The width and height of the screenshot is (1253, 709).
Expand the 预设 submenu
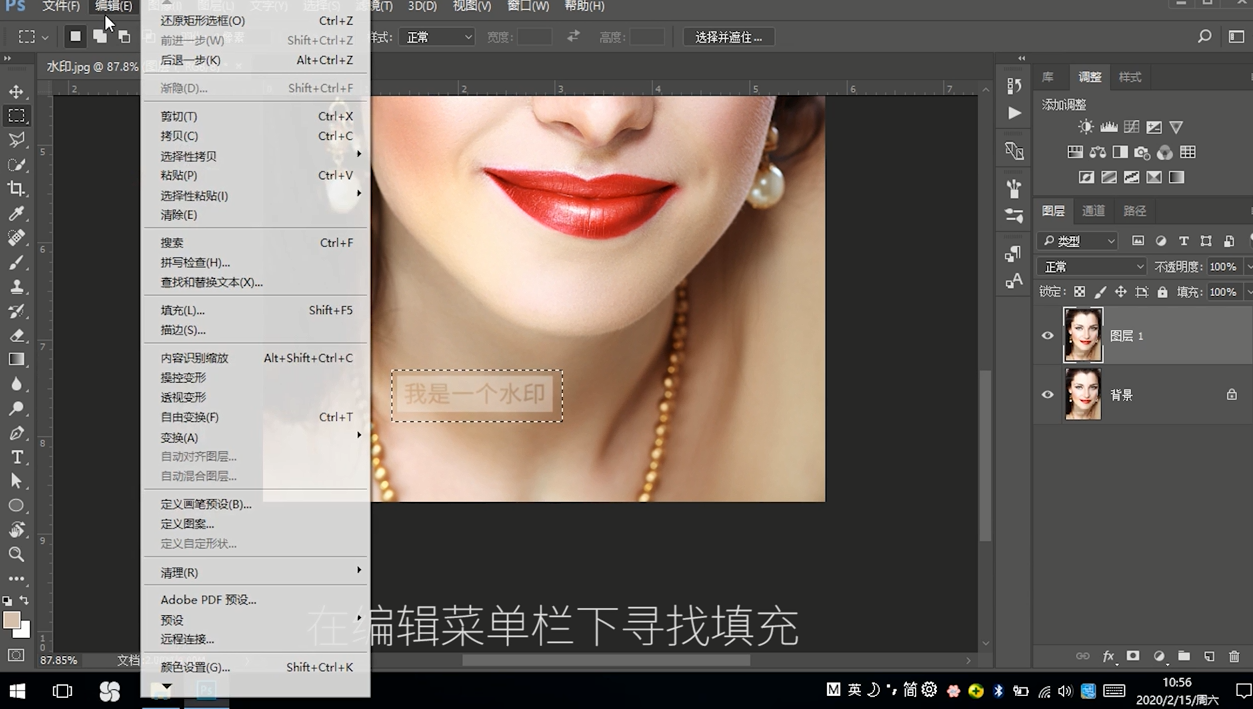coord(255,620)
